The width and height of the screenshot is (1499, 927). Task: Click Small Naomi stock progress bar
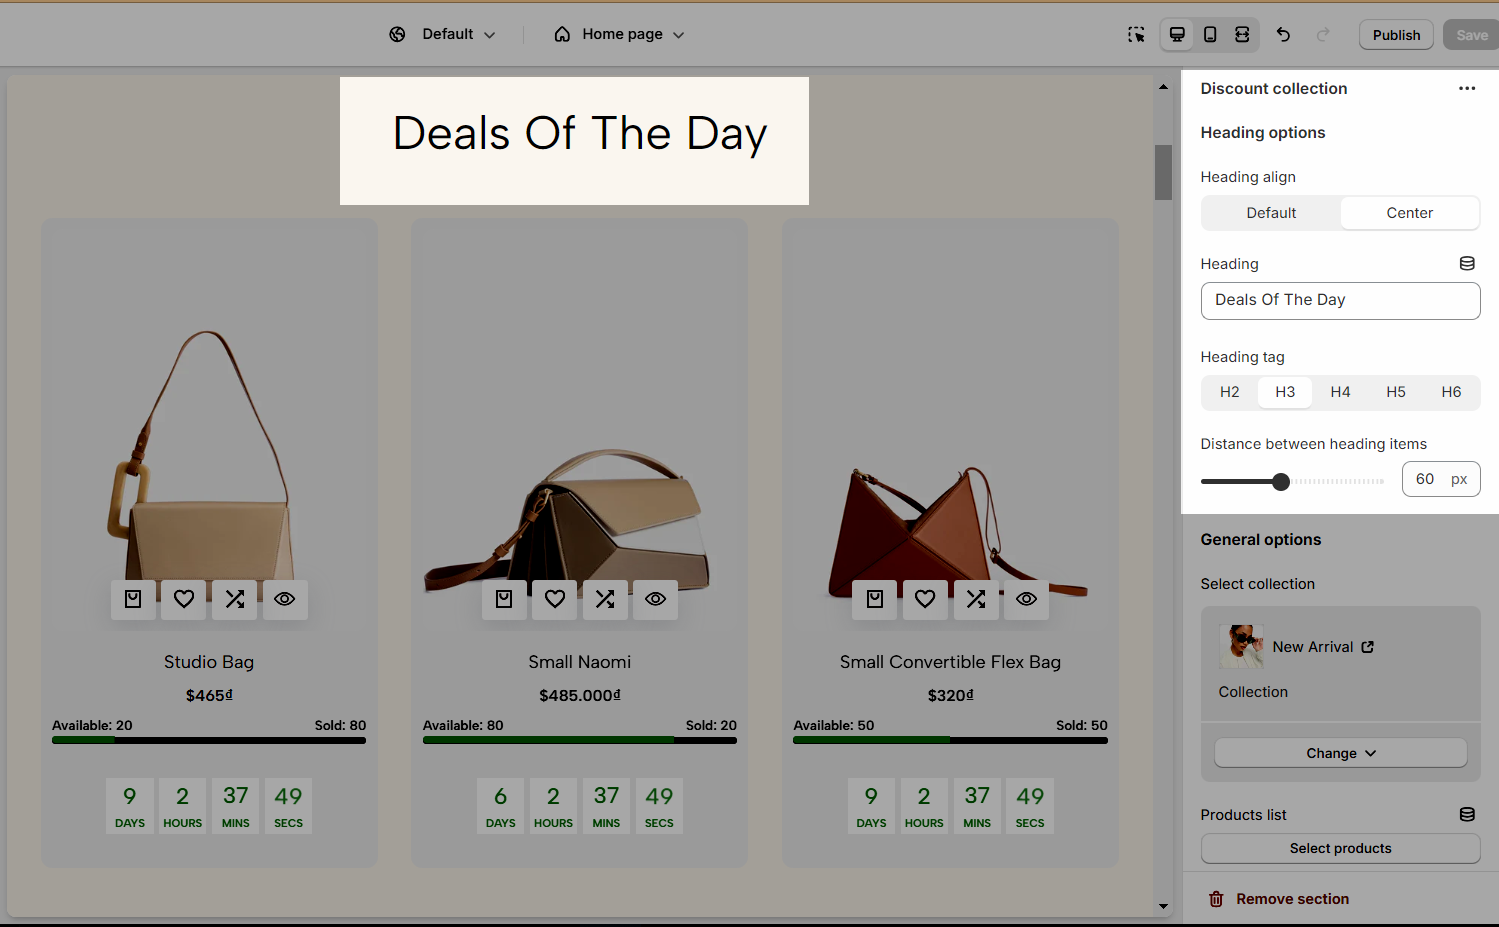pyautogui.click(x=580, y=740)
